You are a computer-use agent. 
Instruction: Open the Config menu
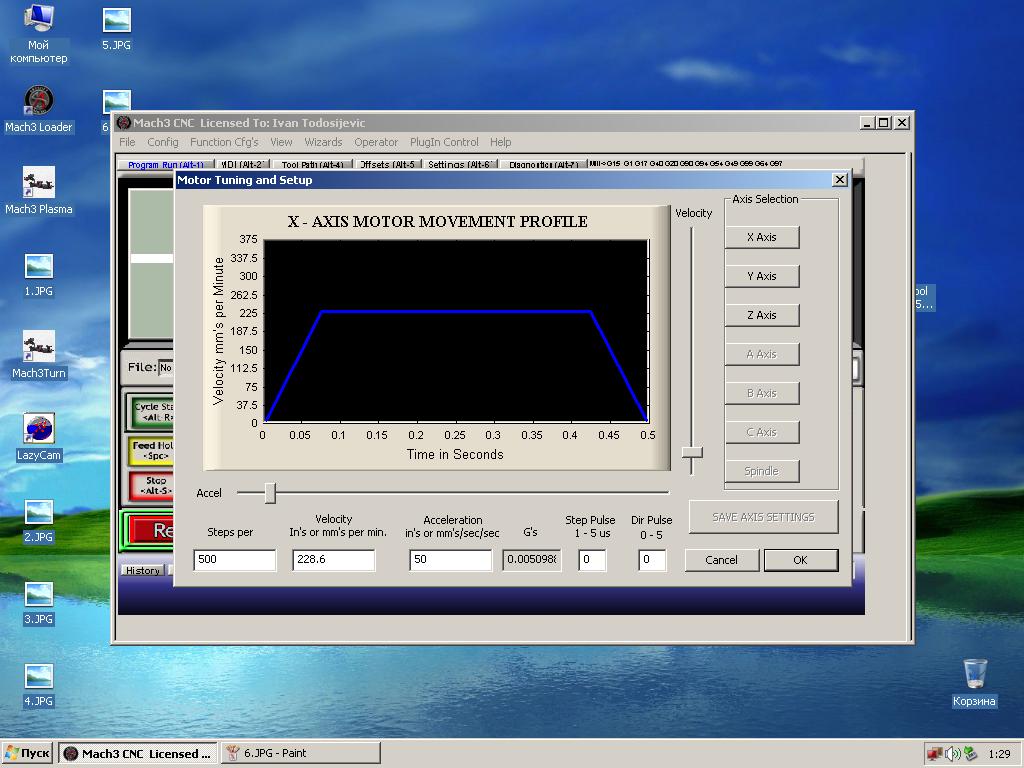[162, 142]
